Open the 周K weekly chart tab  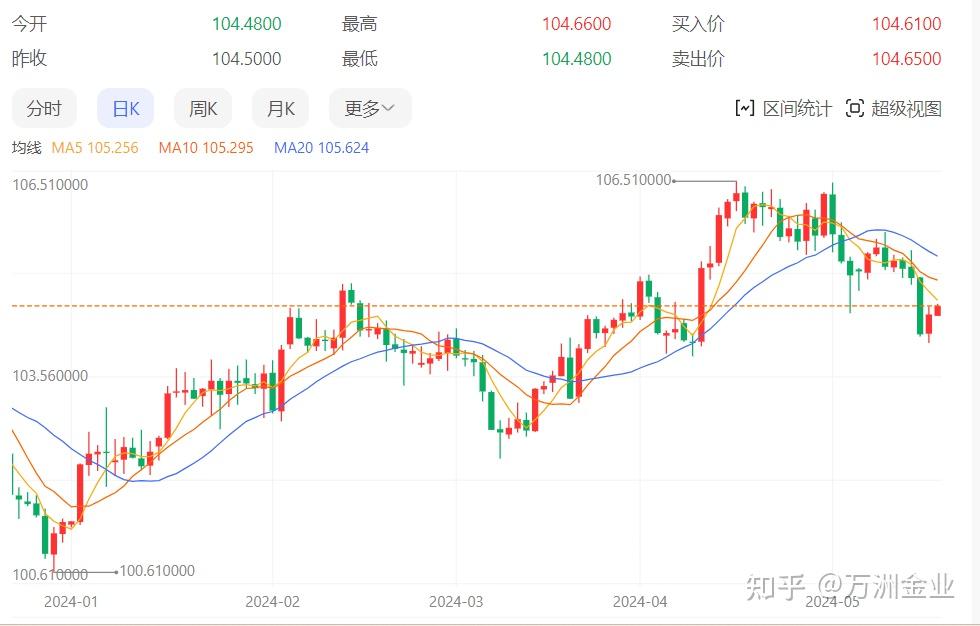[203, 109]
